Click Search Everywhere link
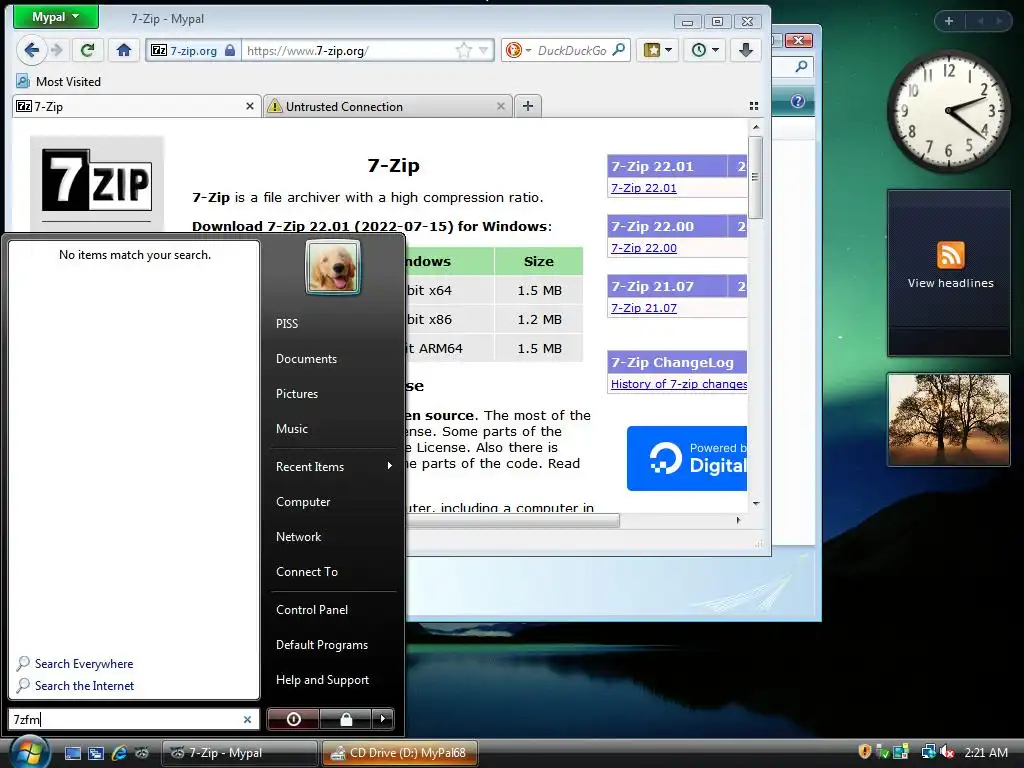The height and width of the screenshot is (768, 1024). [75, 664]
